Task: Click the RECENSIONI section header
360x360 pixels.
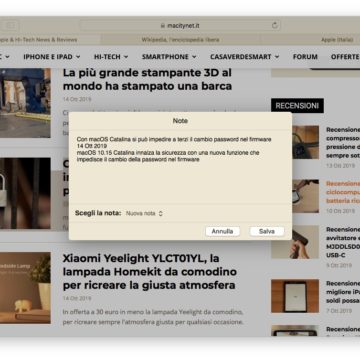Action: coord(297,106)
